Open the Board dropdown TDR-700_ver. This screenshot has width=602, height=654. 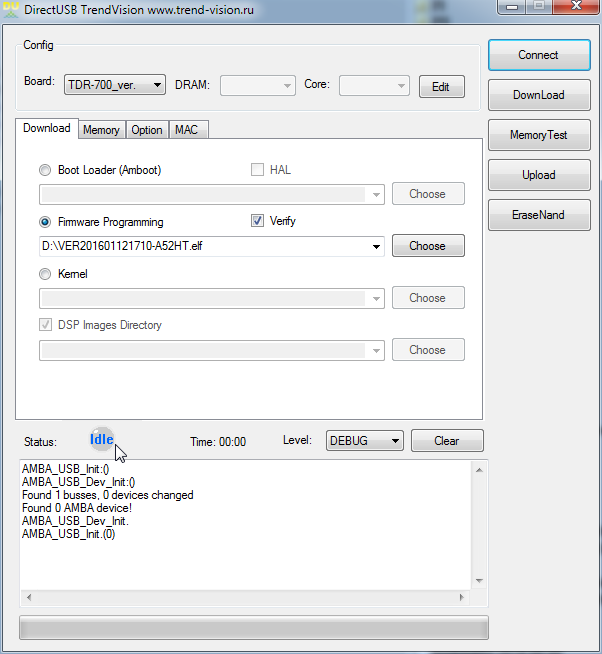coord(115,86)
